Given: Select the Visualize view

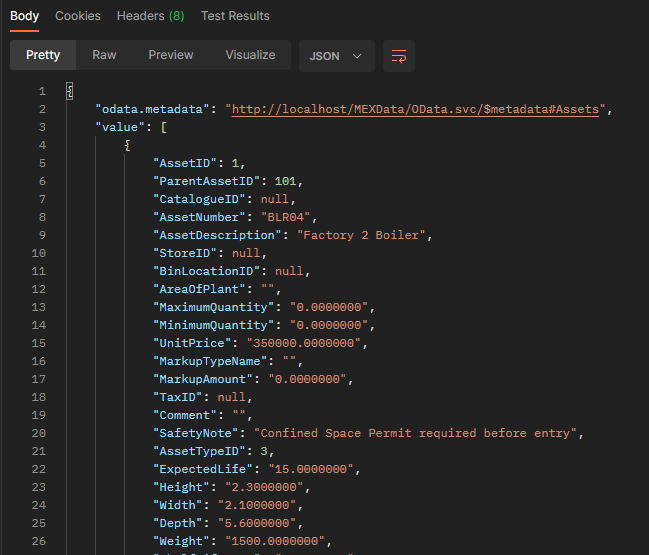Looking at the screenshot, I should tap(250, 55).
